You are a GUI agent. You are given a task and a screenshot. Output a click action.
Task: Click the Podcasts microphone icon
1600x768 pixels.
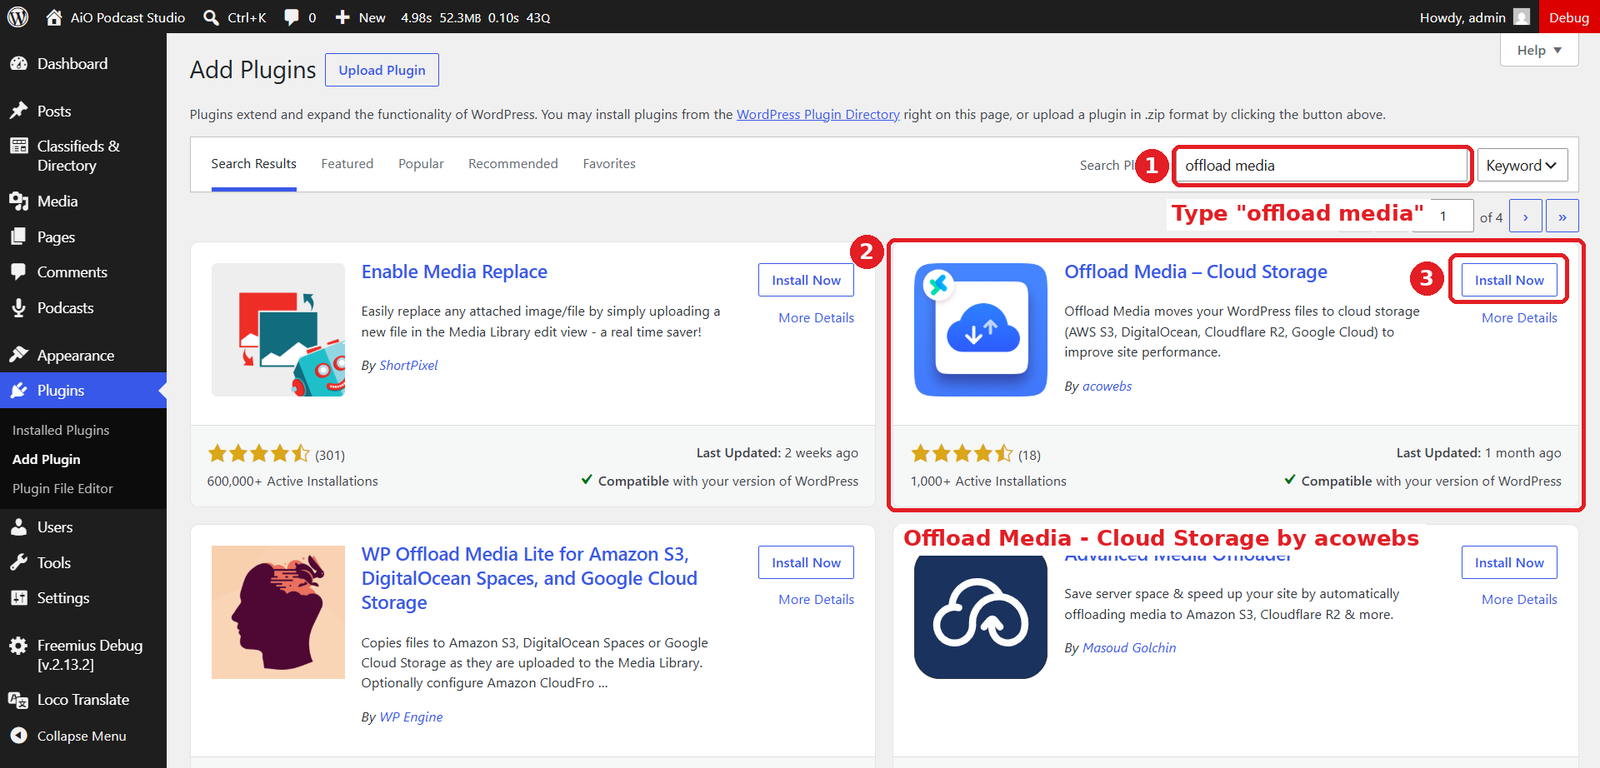point(19,308)
